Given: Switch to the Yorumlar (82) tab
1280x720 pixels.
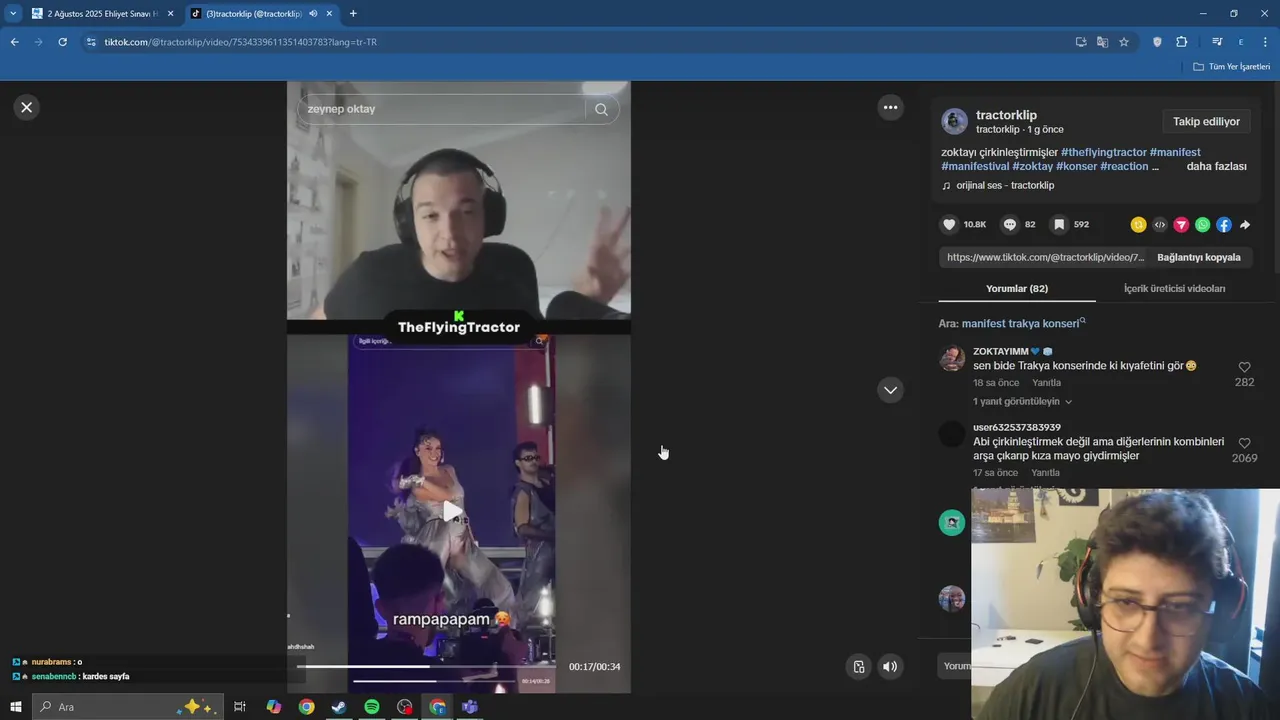Looking at the screenshot, I should coord(1017,288).
